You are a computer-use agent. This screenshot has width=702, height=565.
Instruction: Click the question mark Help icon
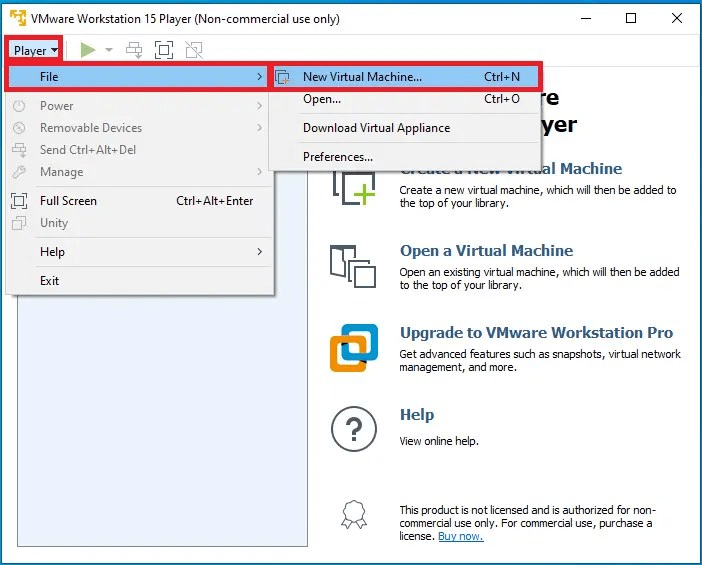tap(354, 429)
